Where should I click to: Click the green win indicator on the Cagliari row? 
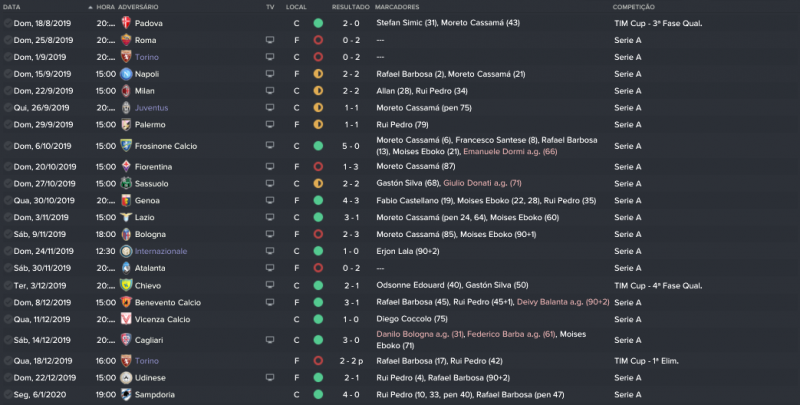318,339
